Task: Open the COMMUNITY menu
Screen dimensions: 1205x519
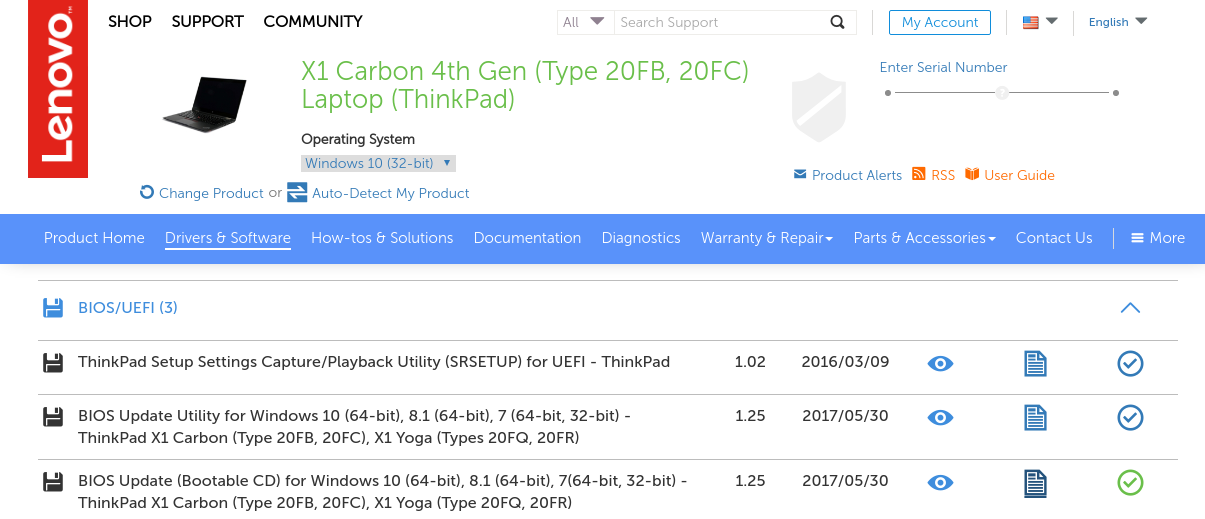Action: pyautogui.click(x=313, y=21)
